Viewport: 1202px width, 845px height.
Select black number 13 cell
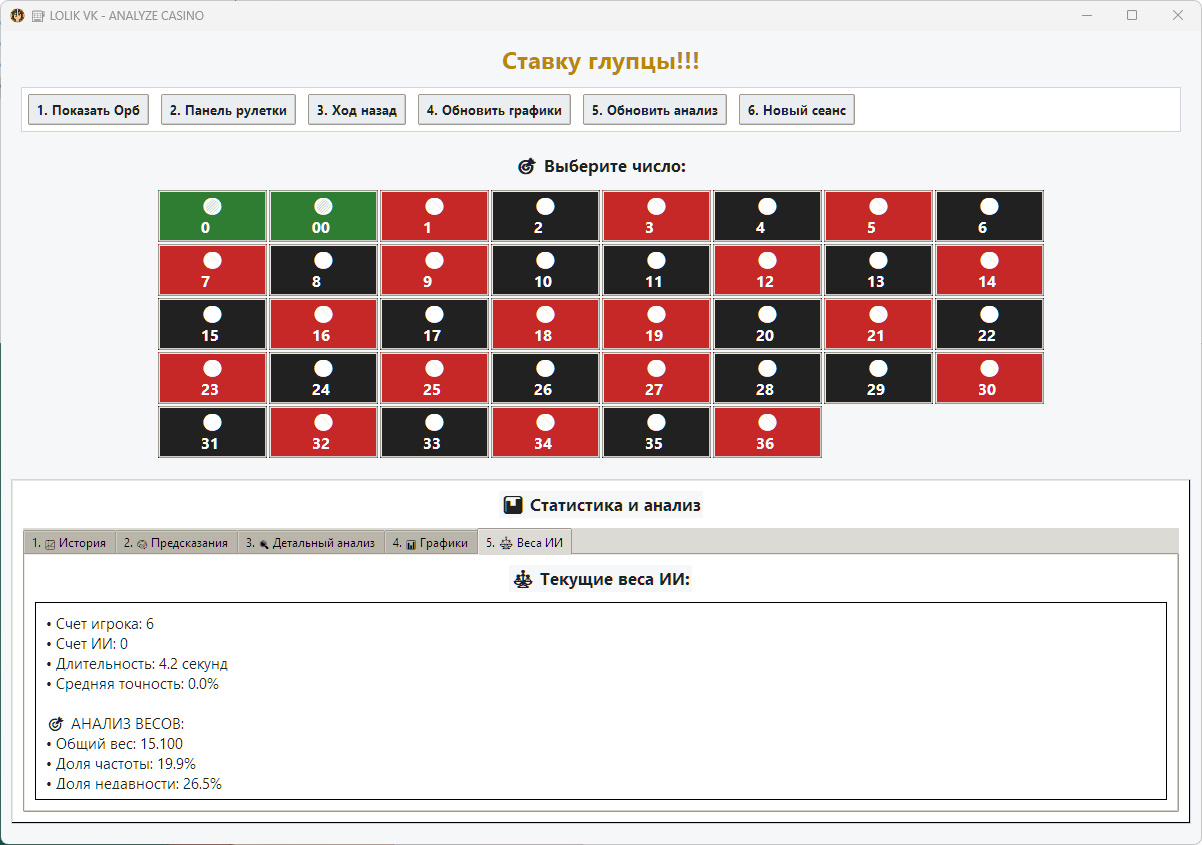click(878, 270)
